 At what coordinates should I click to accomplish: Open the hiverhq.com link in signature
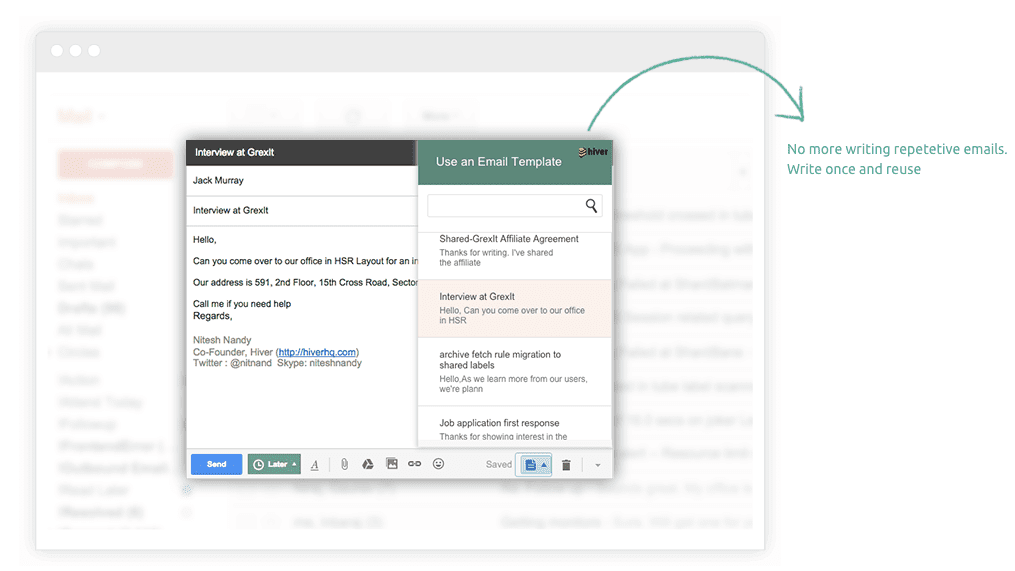[317, 352]
